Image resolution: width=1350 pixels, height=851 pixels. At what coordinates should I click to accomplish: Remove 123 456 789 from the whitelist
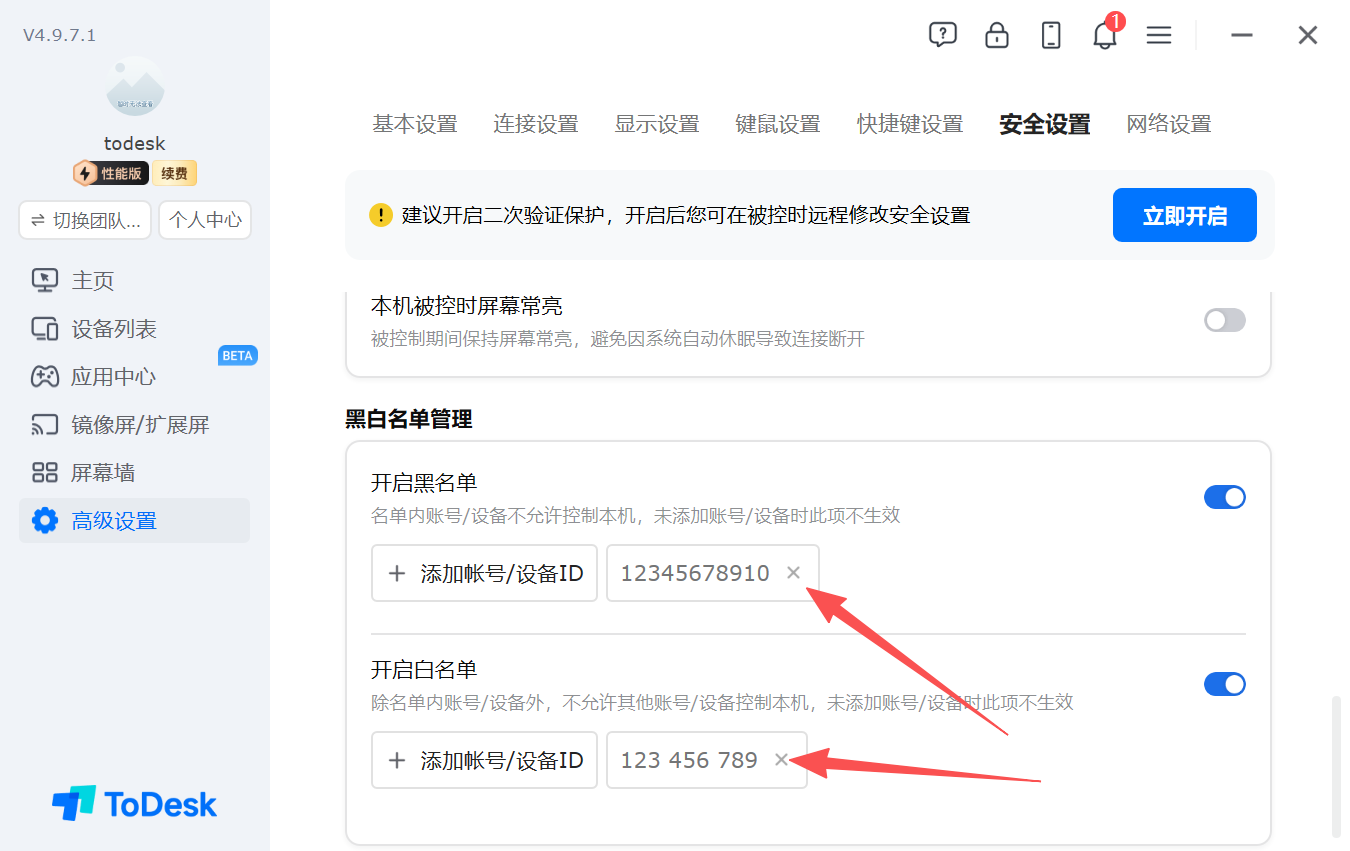[x=781, y=760]
